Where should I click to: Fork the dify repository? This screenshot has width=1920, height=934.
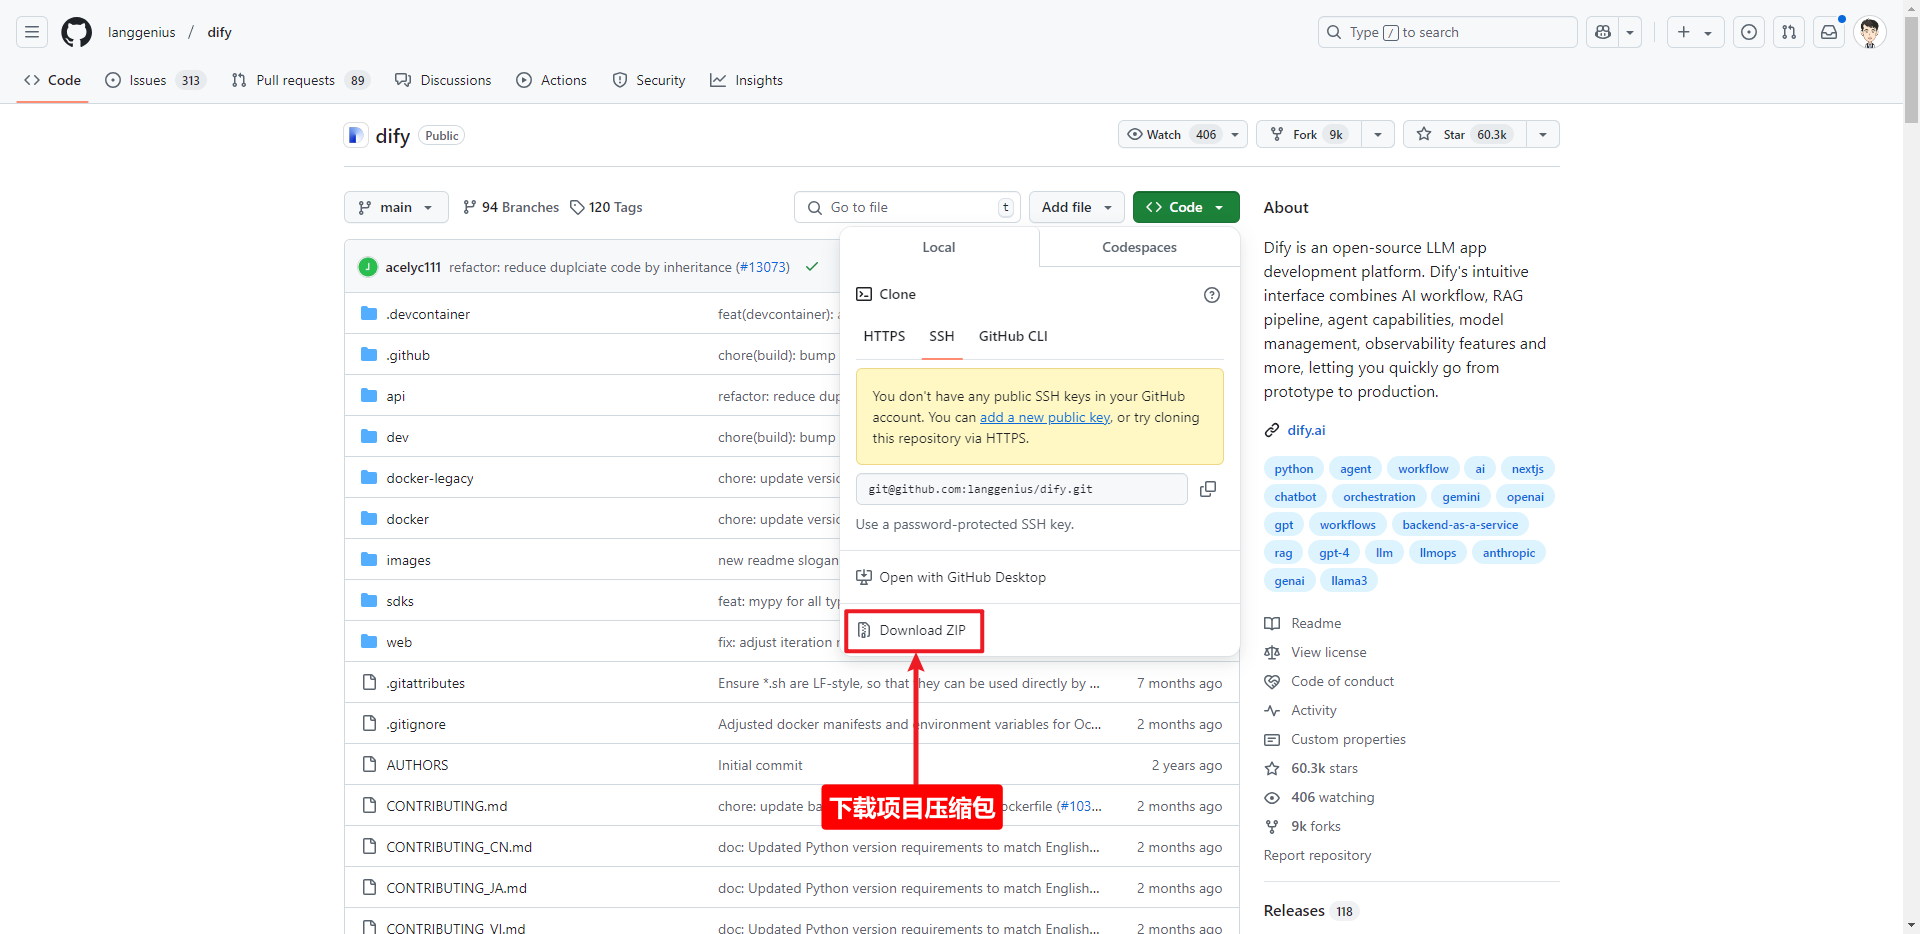(1308, 134)
